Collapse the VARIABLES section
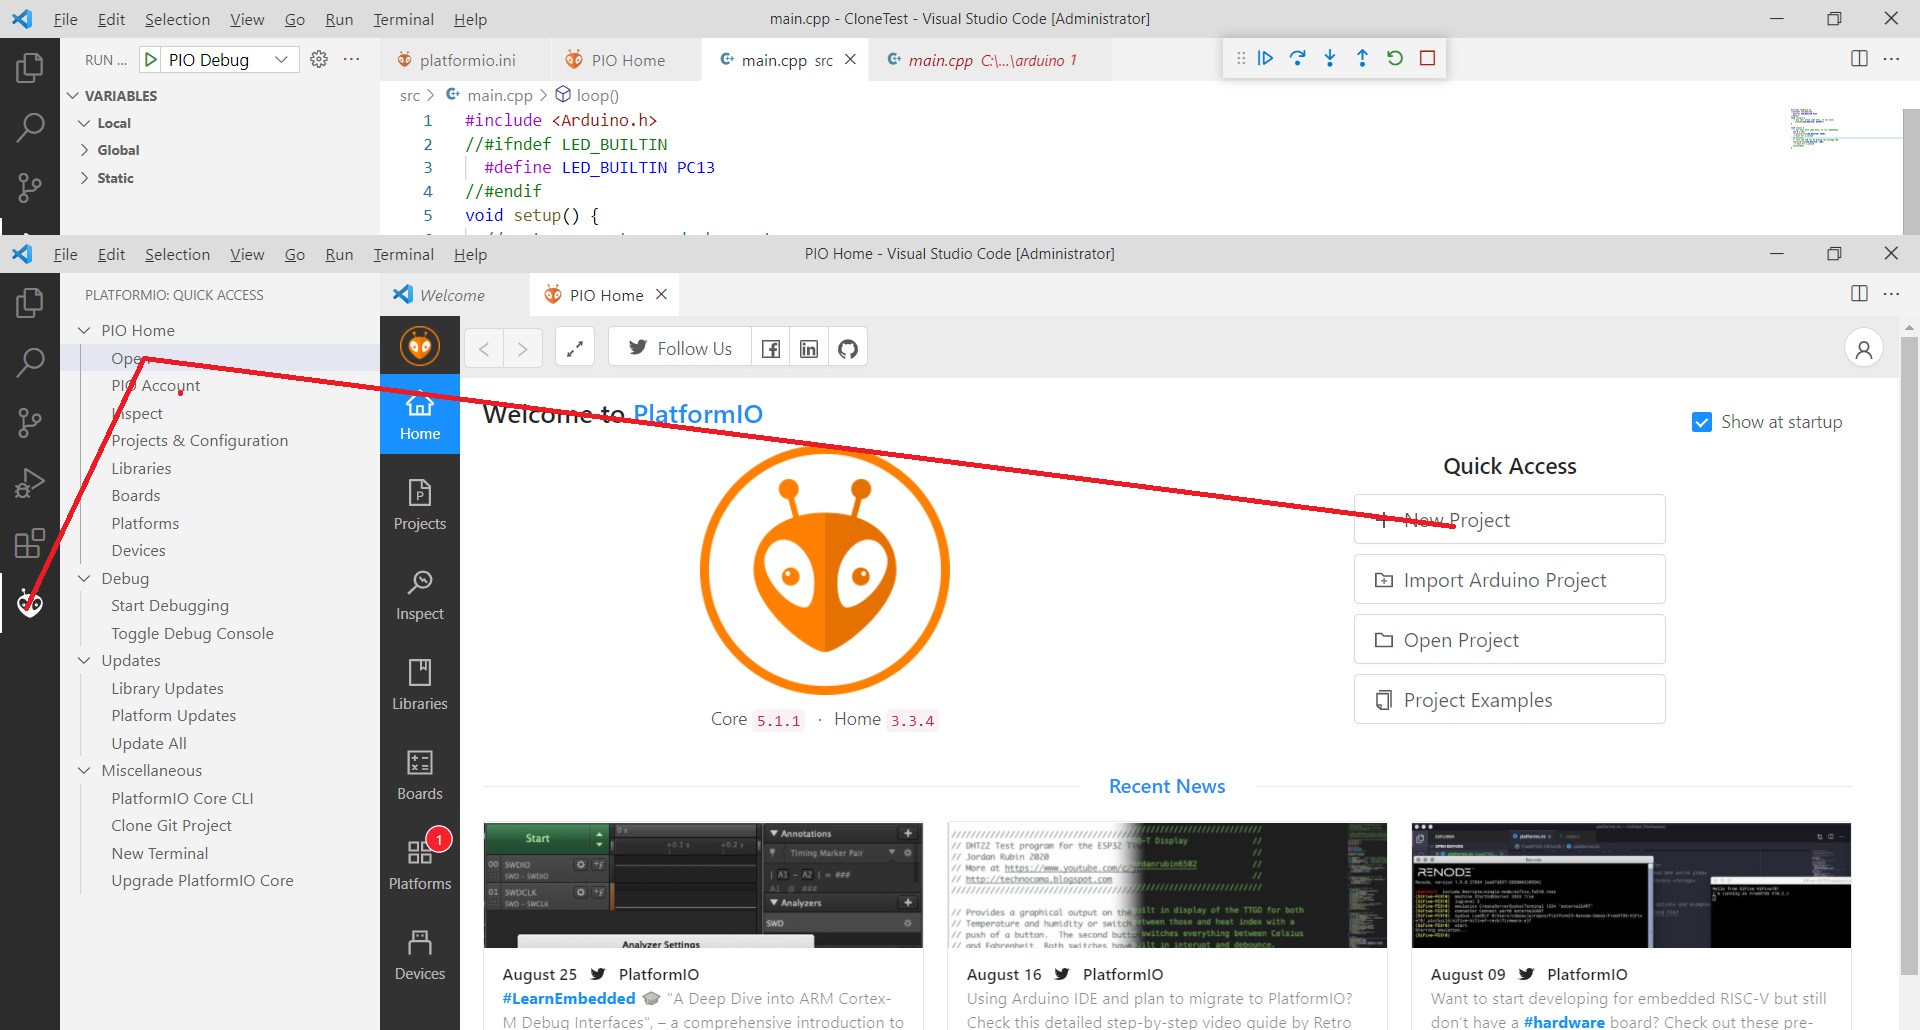This screenshot has height=1030, width=1920. (x=73, y=96)
